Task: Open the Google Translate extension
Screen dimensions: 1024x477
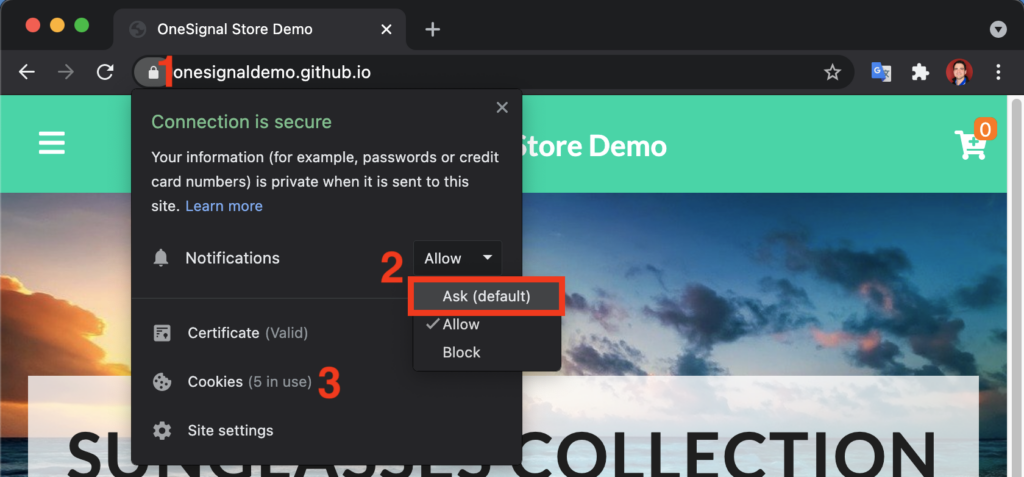Action: pyautogui.click(x=881, y=72)
